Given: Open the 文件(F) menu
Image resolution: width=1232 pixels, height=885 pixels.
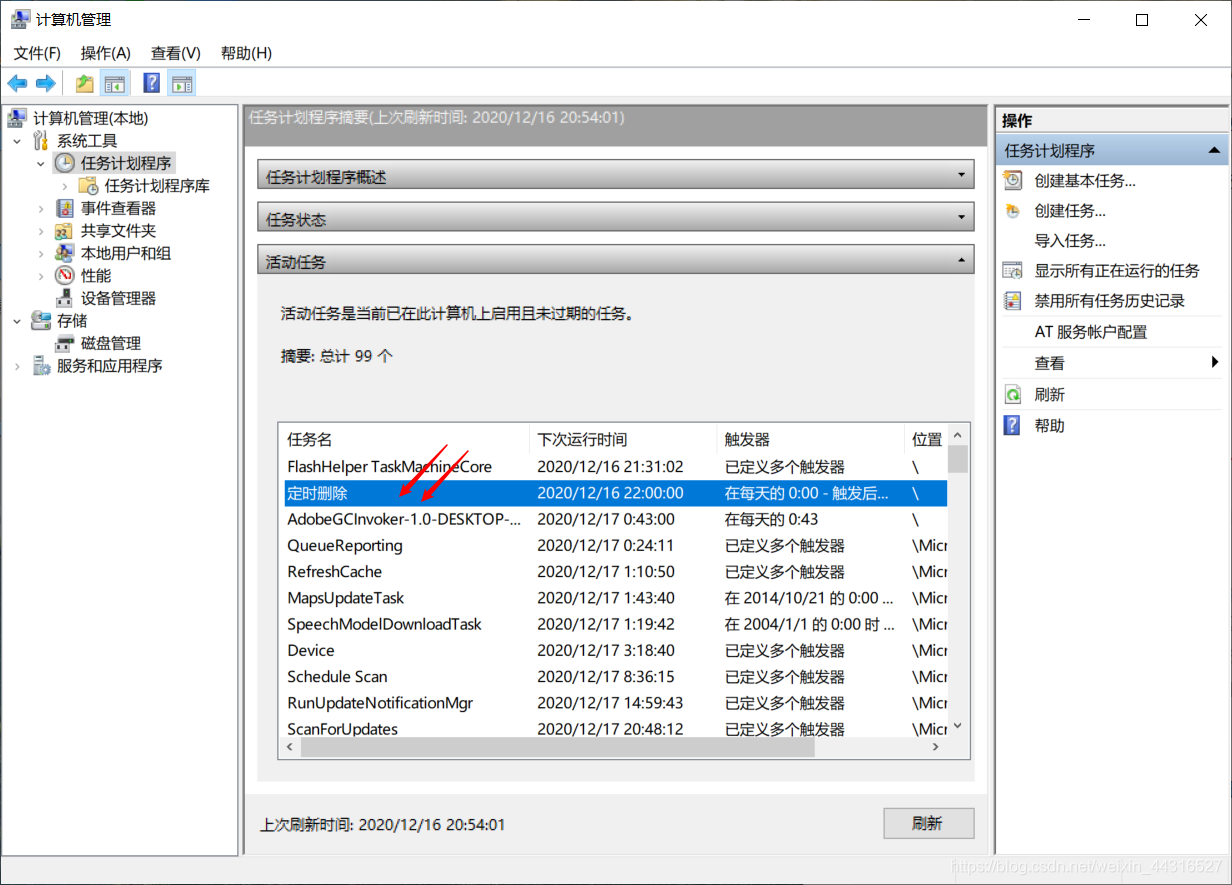Looking at the screenshot, I should (37, 53).
